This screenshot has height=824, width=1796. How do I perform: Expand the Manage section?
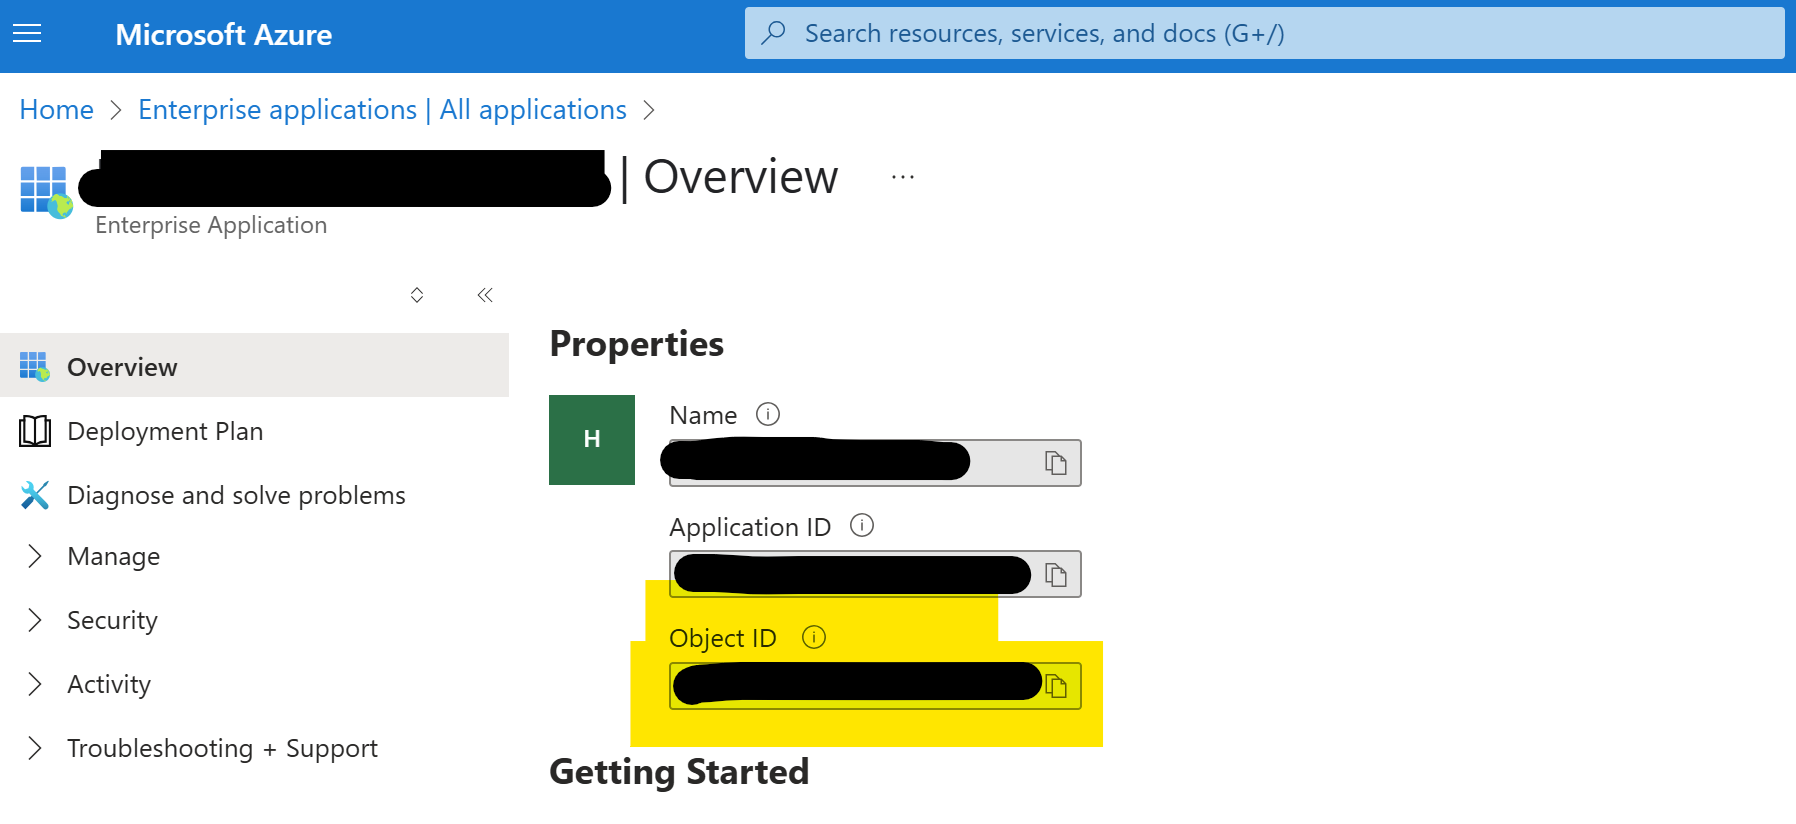click(35, 556)
